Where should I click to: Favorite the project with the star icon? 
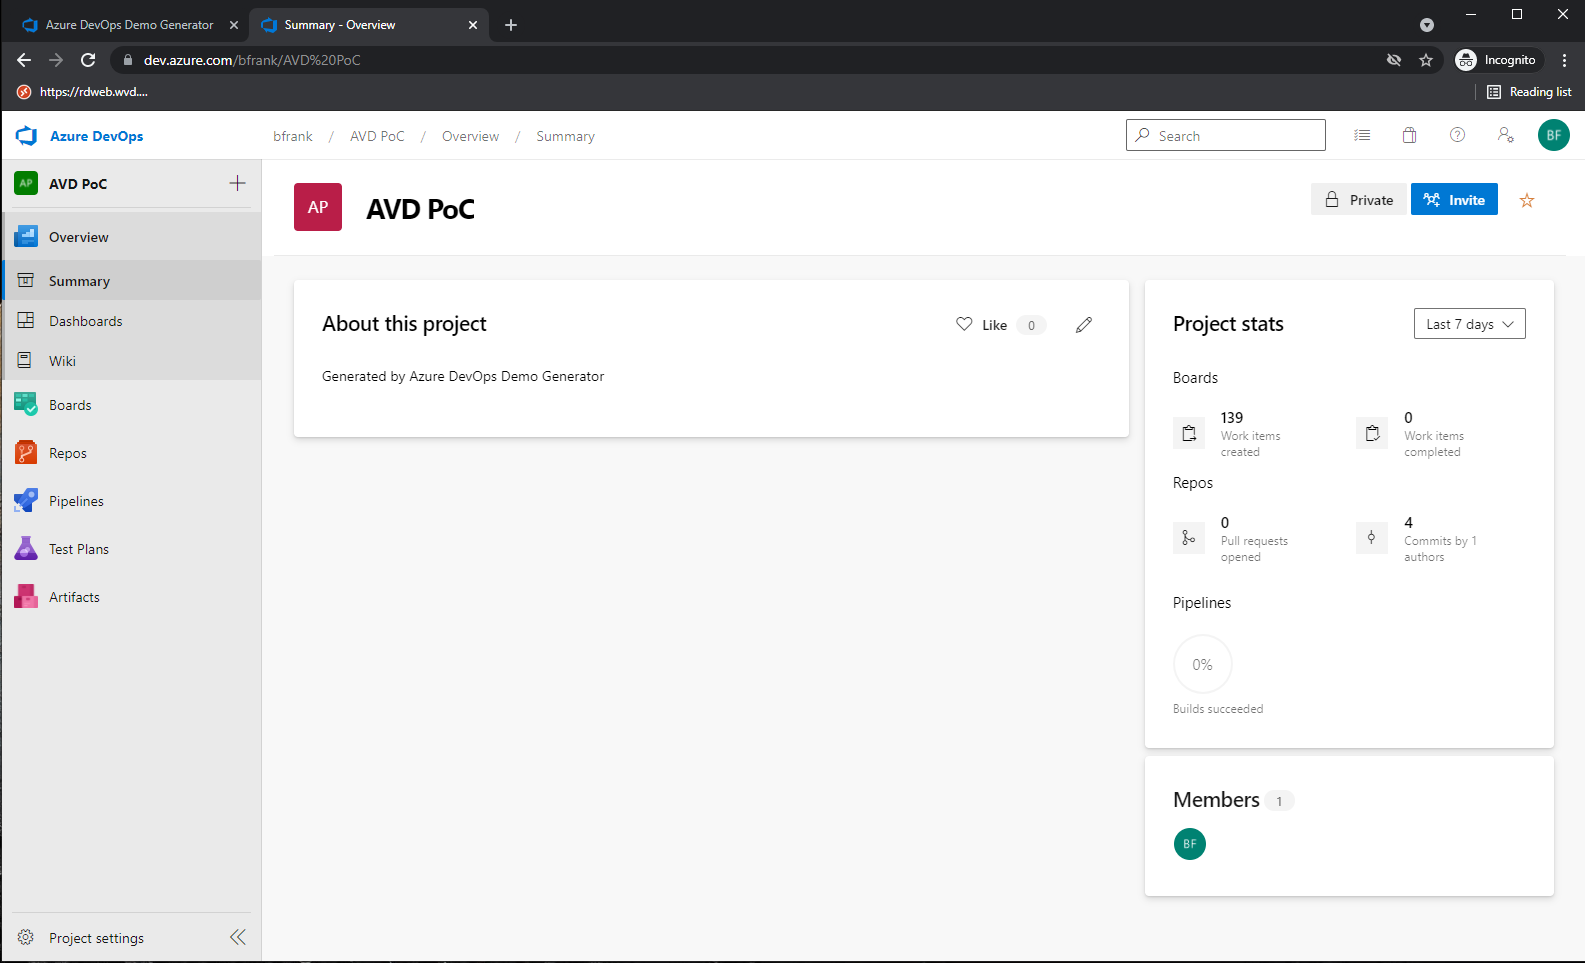tap(1527, 200)
